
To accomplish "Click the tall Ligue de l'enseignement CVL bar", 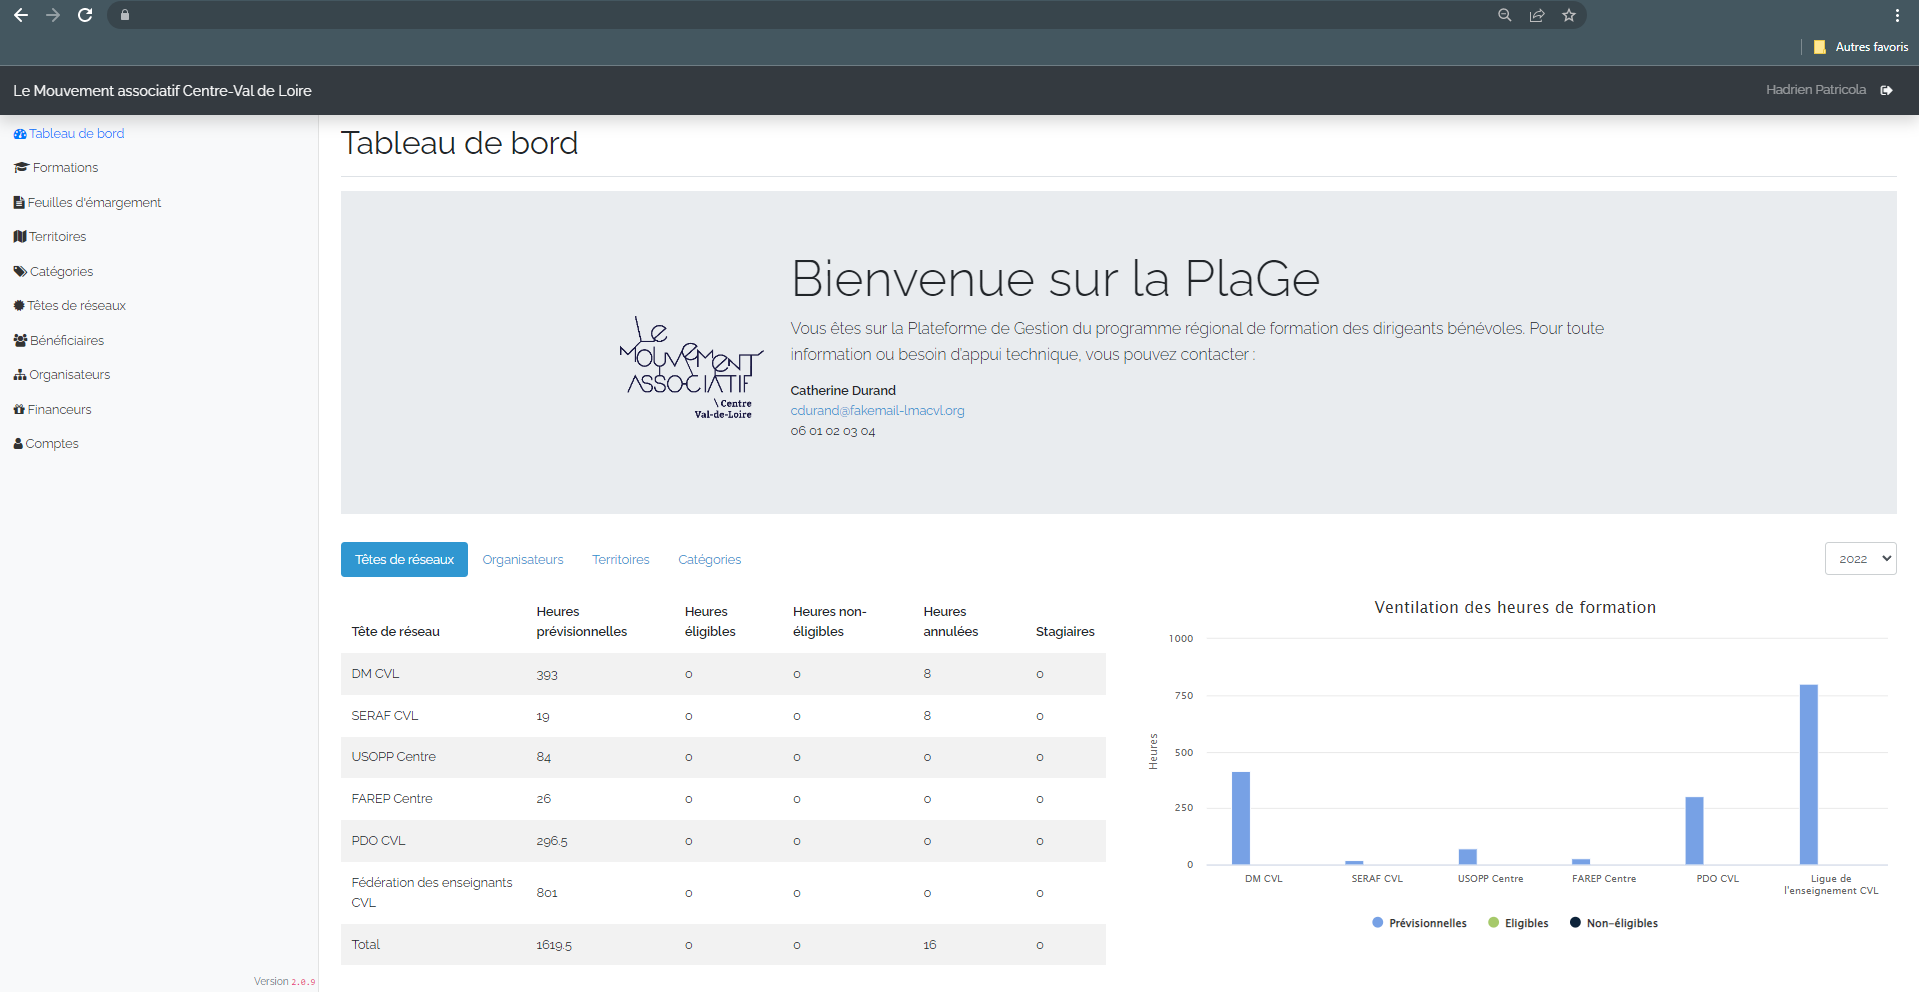I will coord(1809,775).
